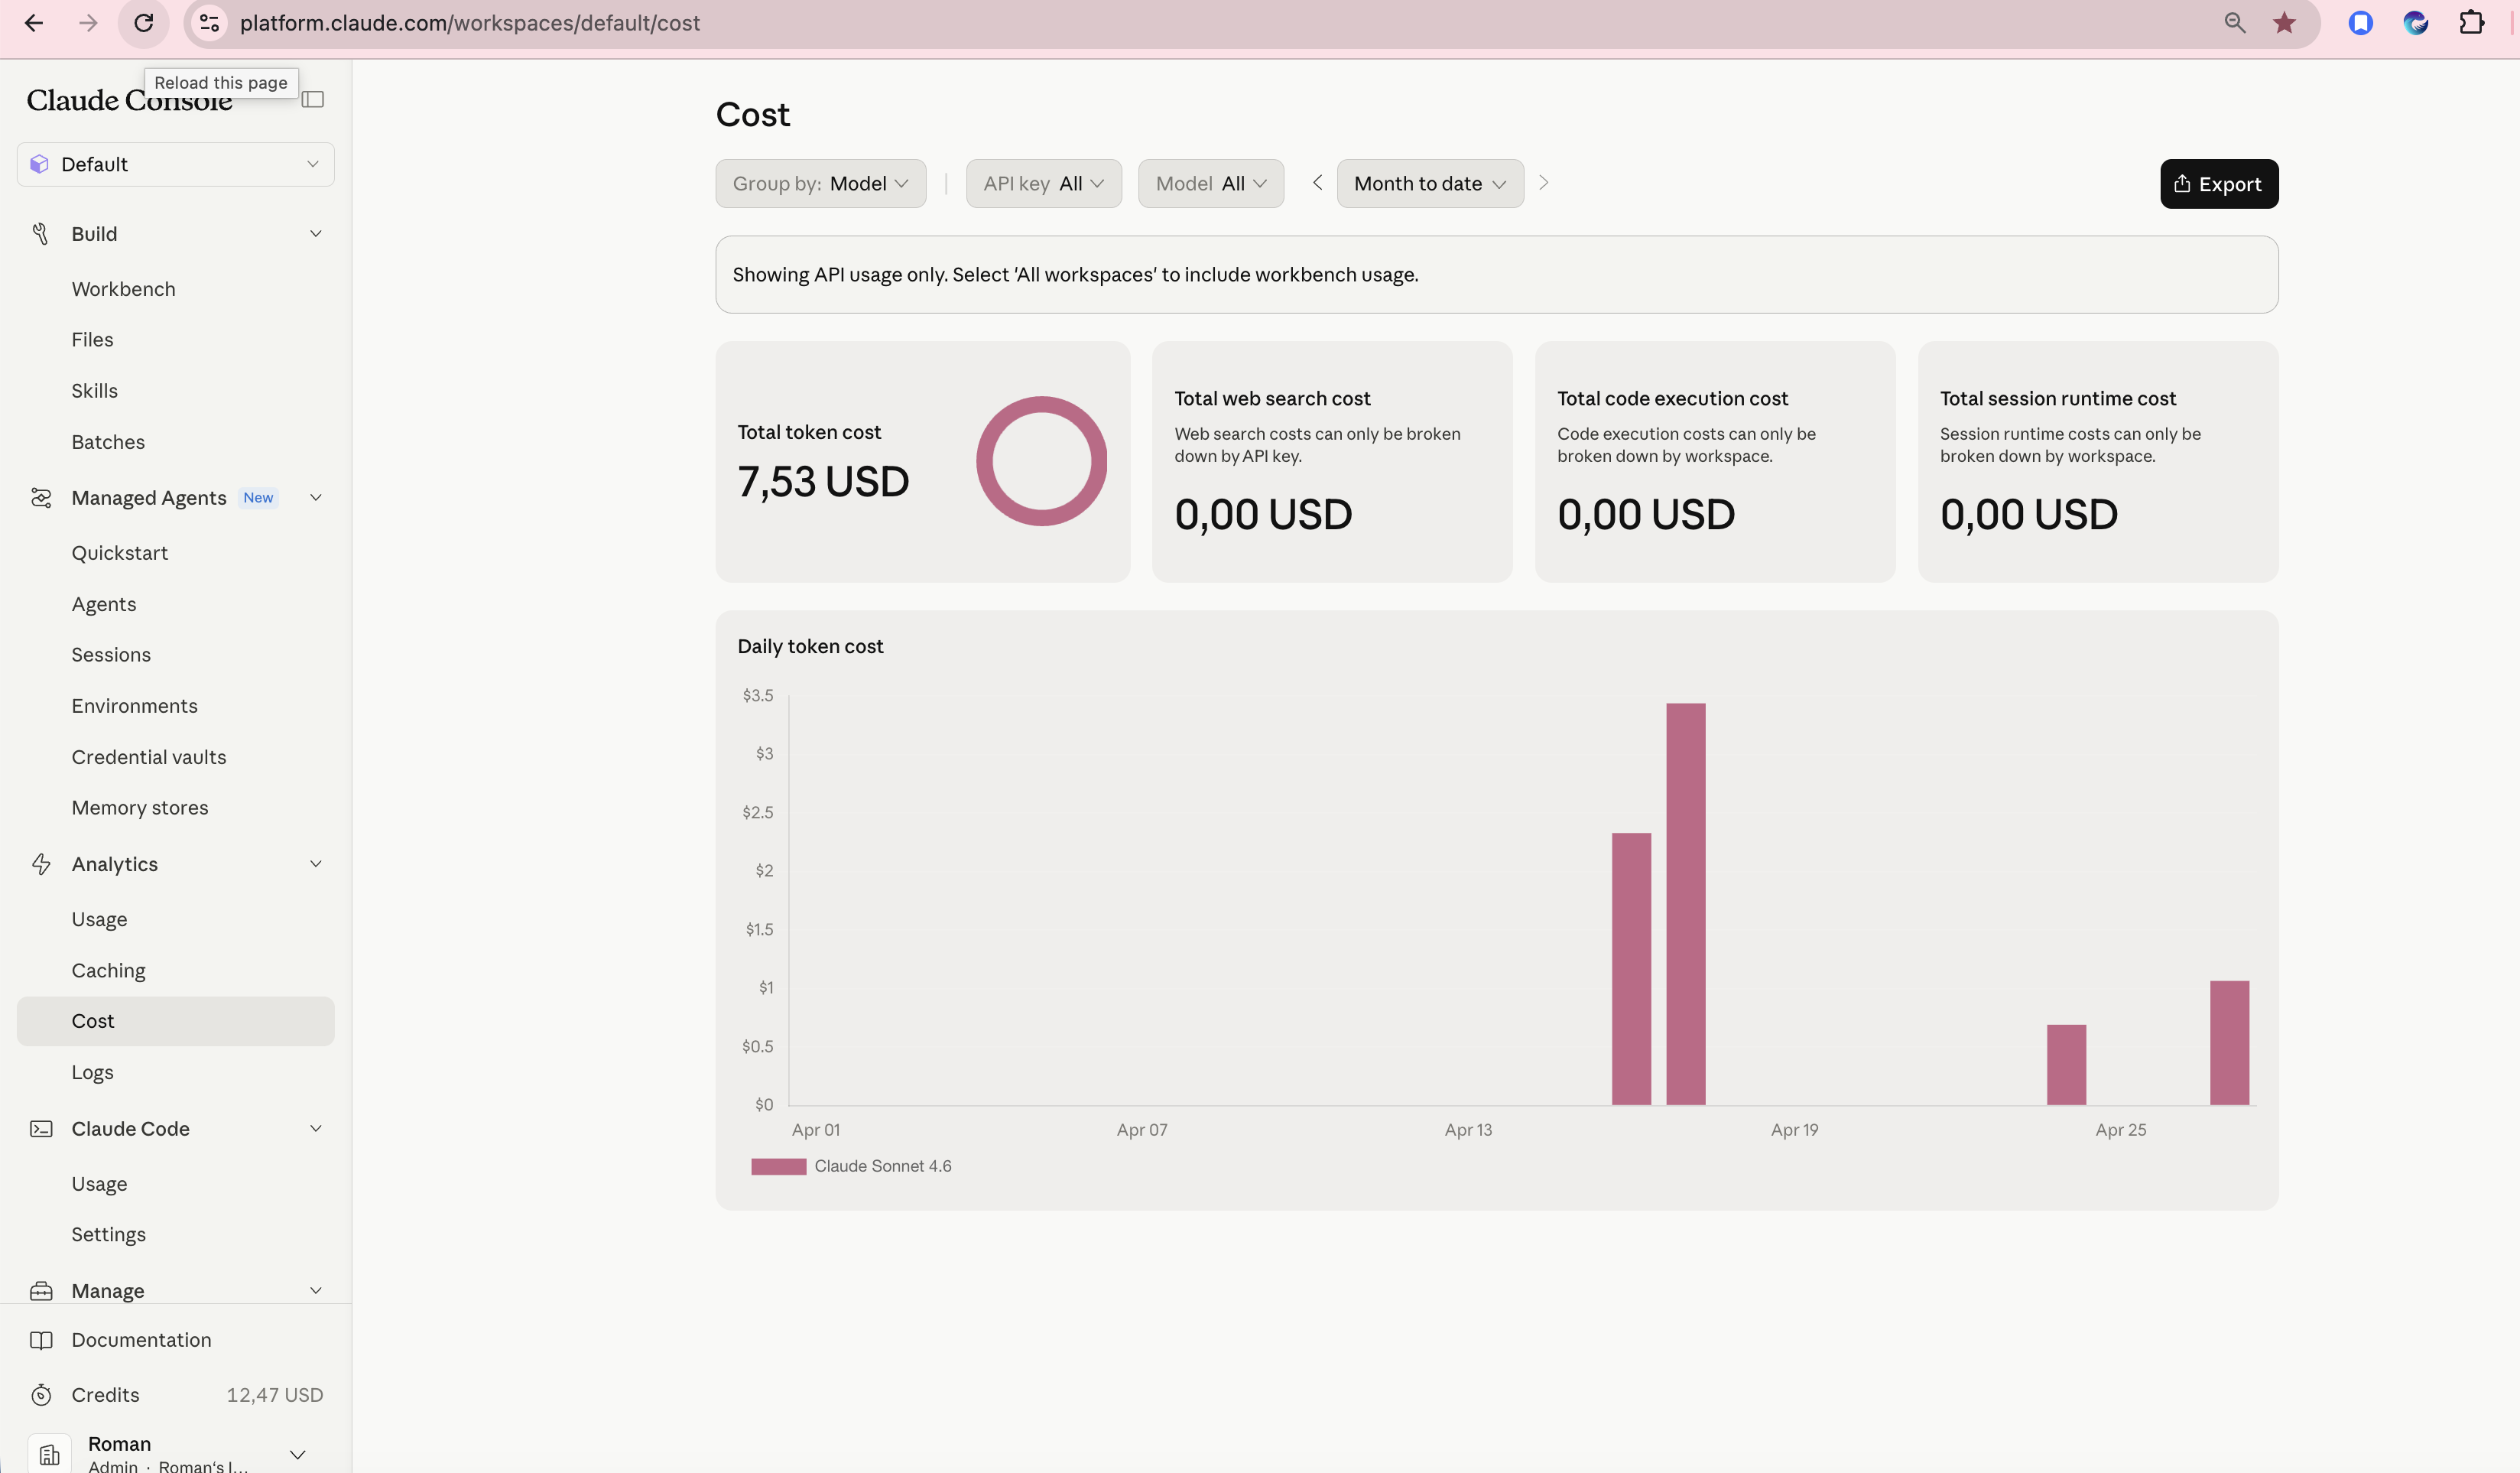
Task: Click the Claude Code terminal icon
Action: click(x=41, y=1129)
